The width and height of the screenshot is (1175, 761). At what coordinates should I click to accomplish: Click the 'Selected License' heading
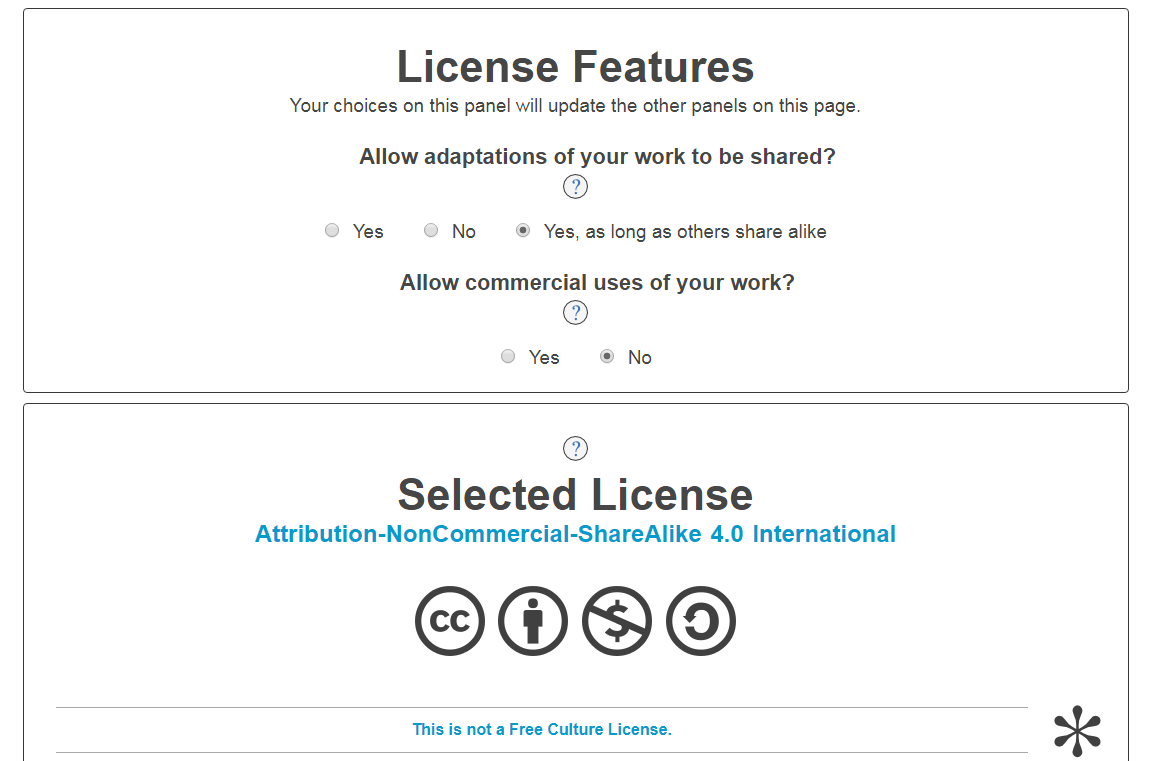coord(575,495)
